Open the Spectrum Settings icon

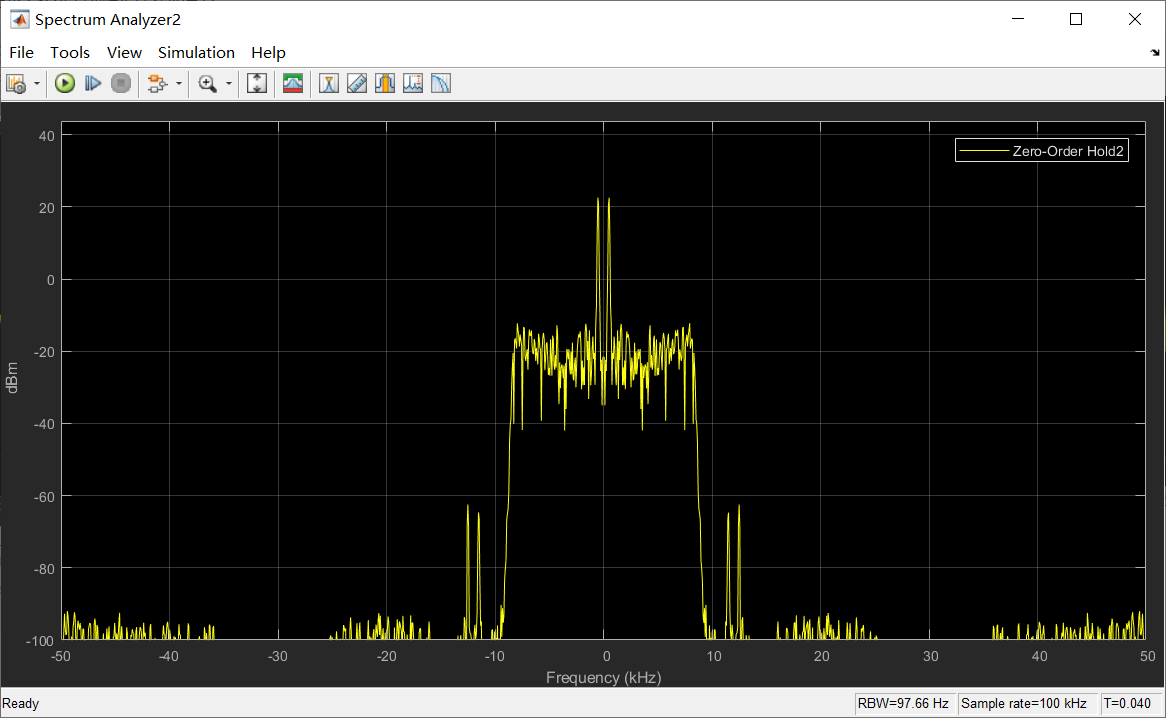coord(16,83)
